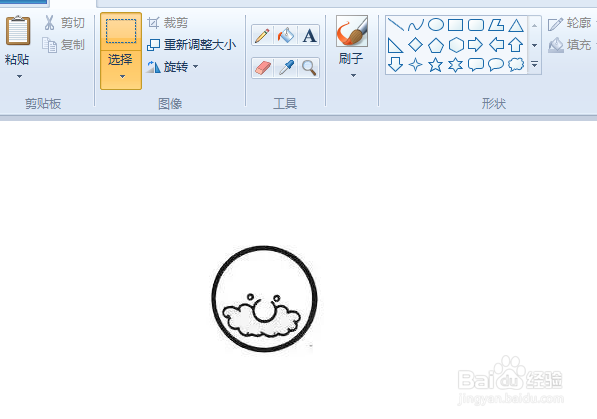Viewport: 597px width, 419px height.
Task: Open the Fill (填充) options
Action: 570,45
